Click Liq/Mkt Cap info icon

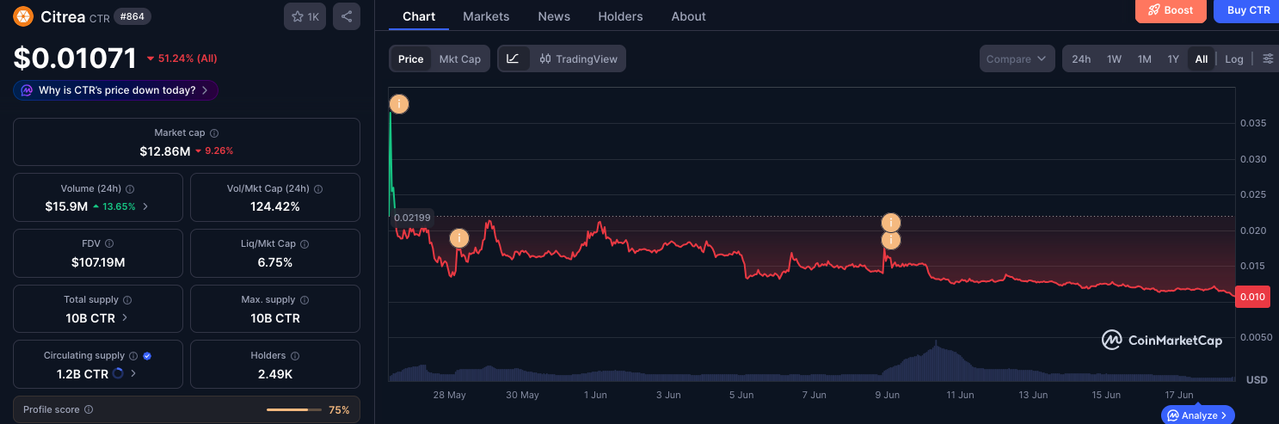click(x=305, y=244)
